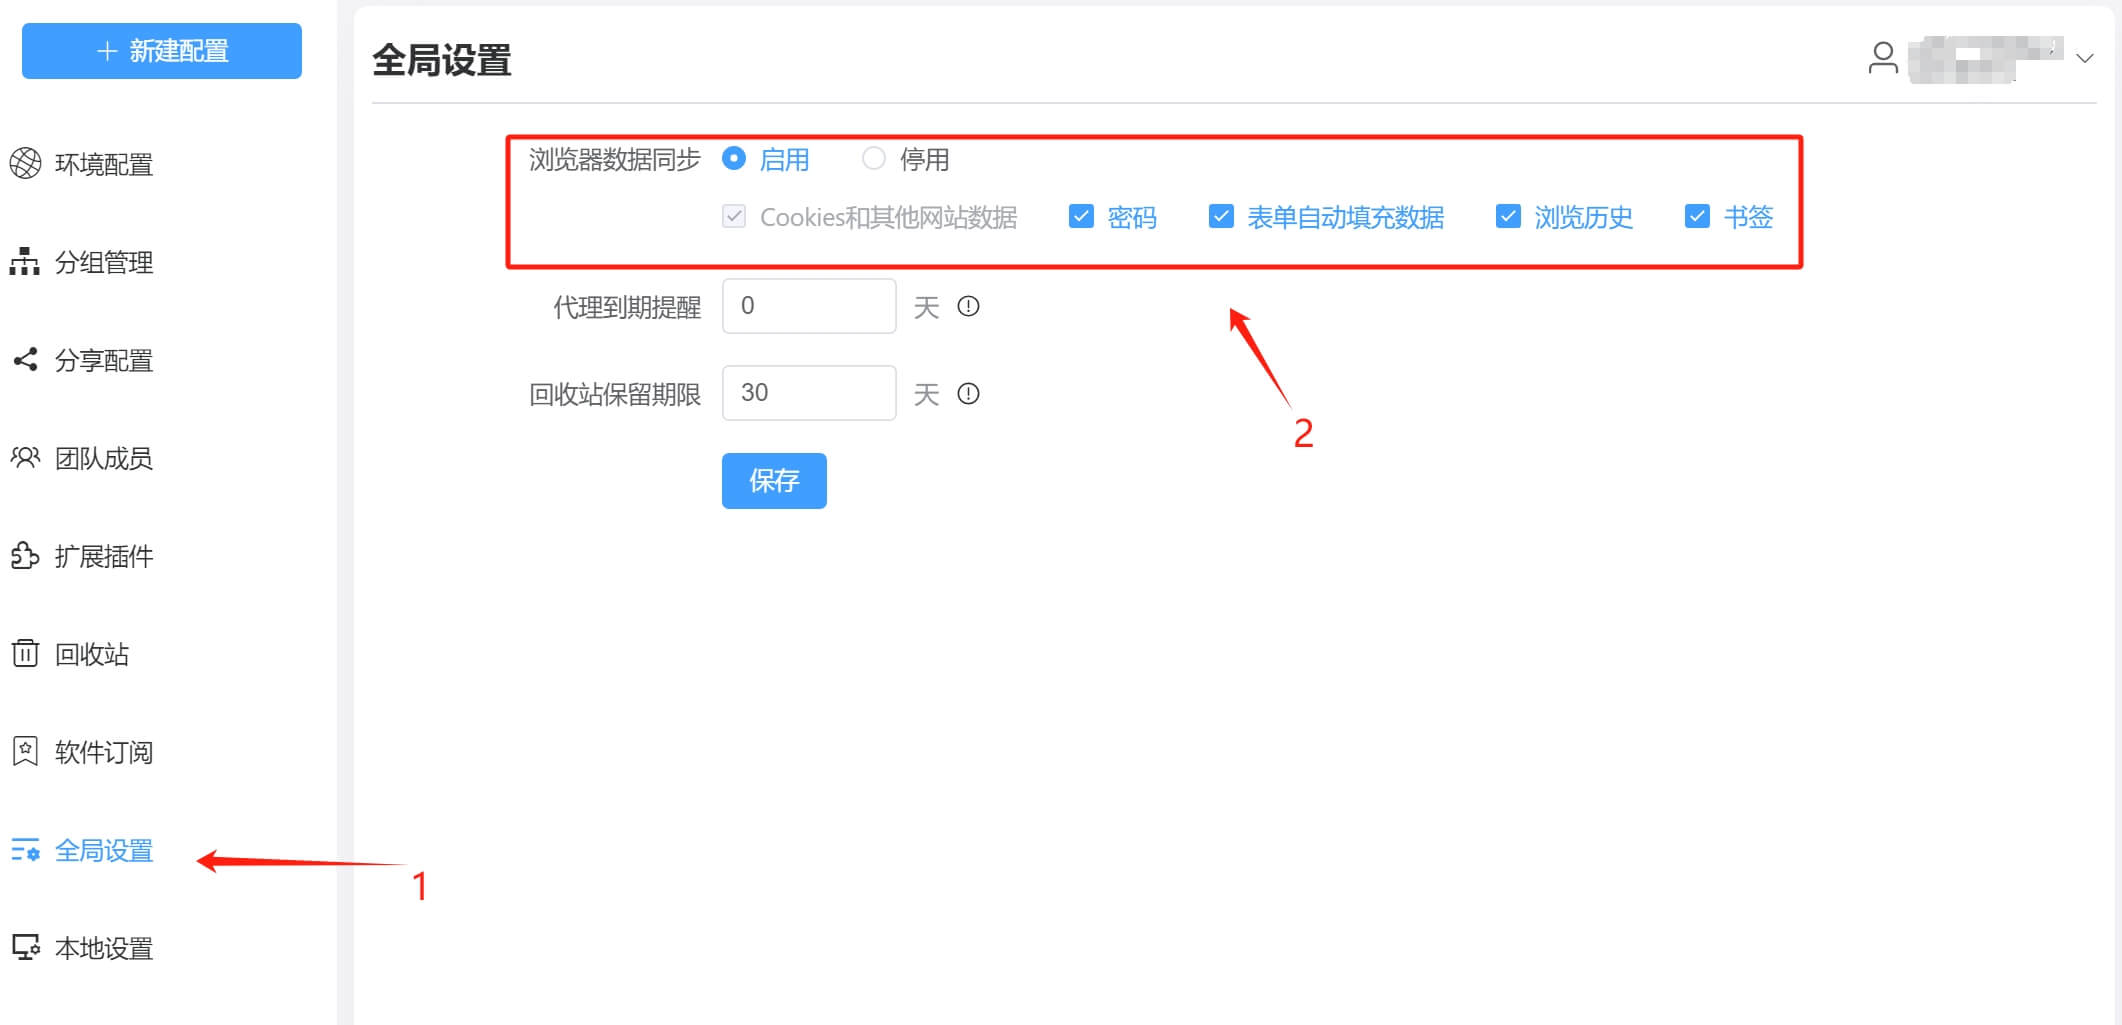Viewport: 2122px width, 1025px height.
Task: Click the trash bin icon for 回收站
Action: 25,654
